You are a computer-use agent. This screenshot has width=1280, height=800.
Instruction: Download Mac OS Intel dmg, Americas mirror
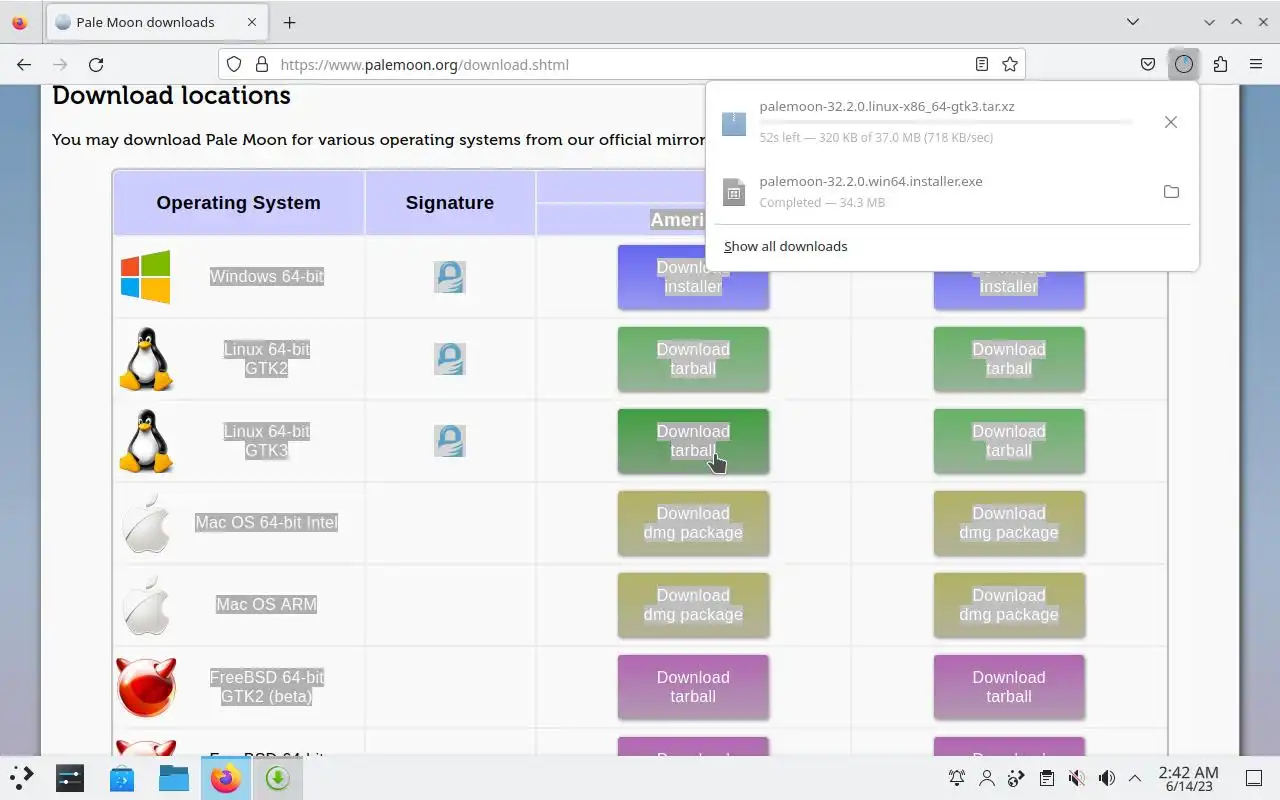[693, 523]
